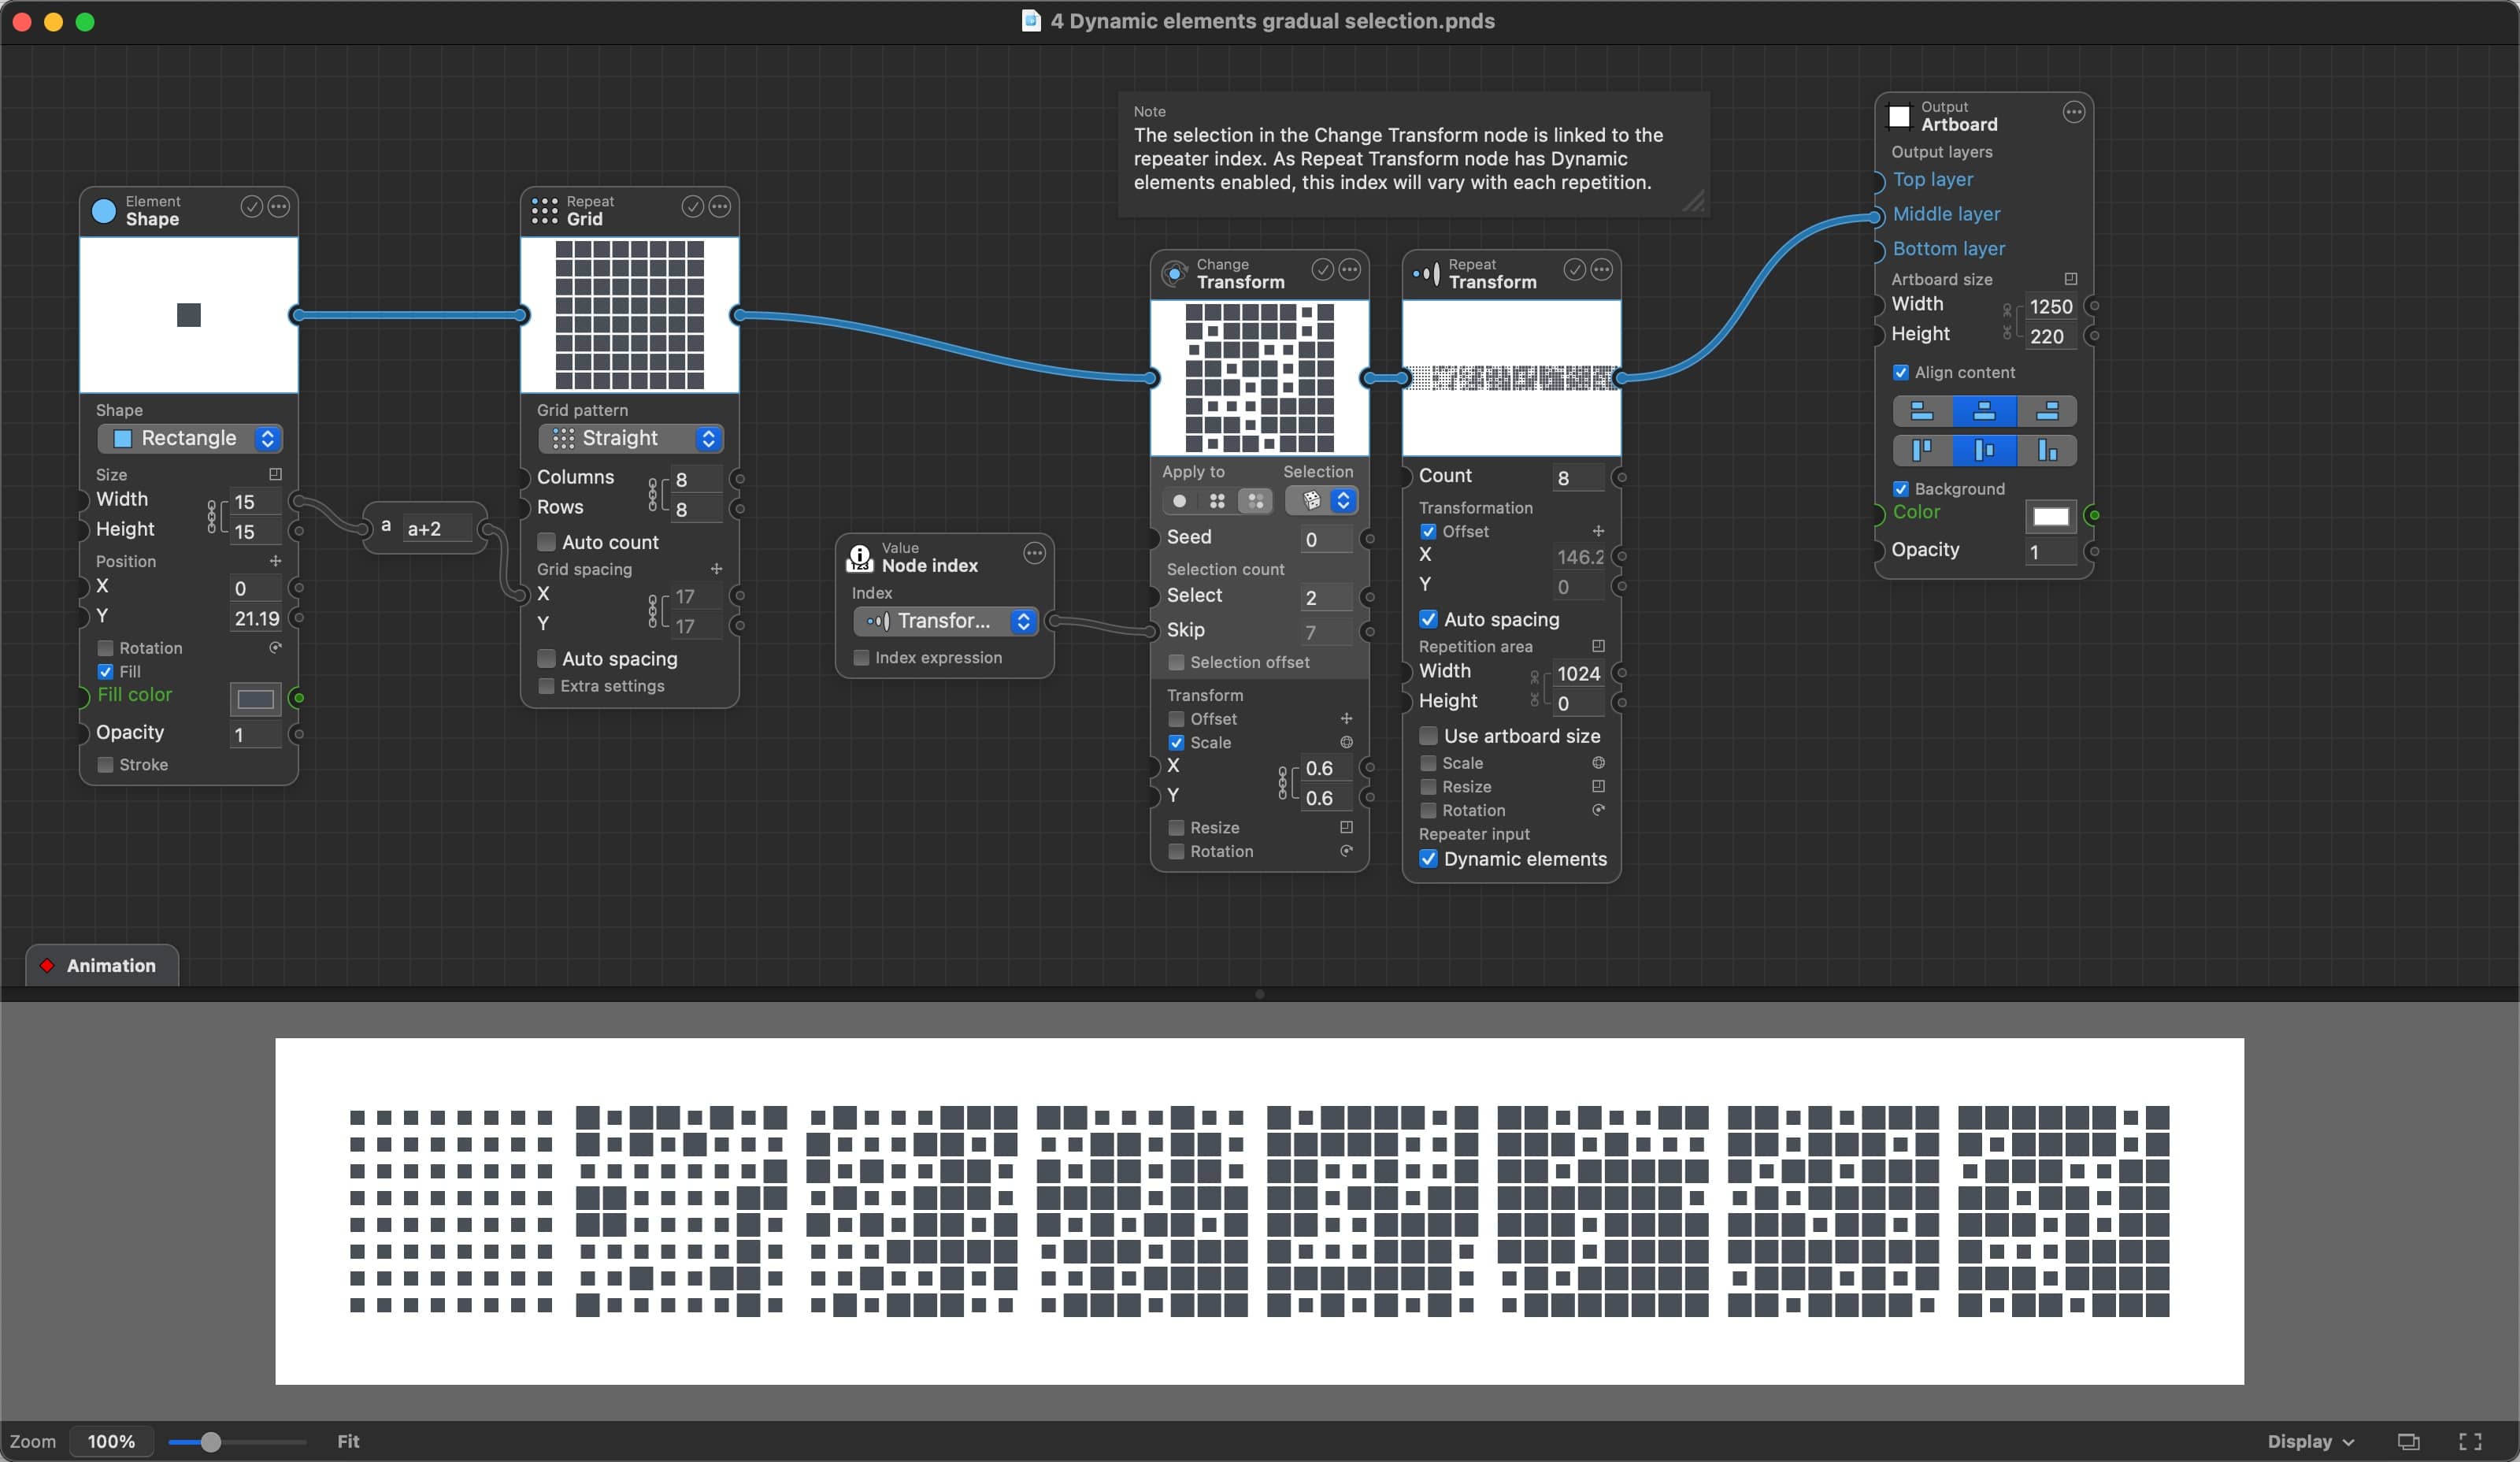Click the Artboard background color swatch
The width and height of the screenshot is (2520, 1462).
[x=2051, y=517]
